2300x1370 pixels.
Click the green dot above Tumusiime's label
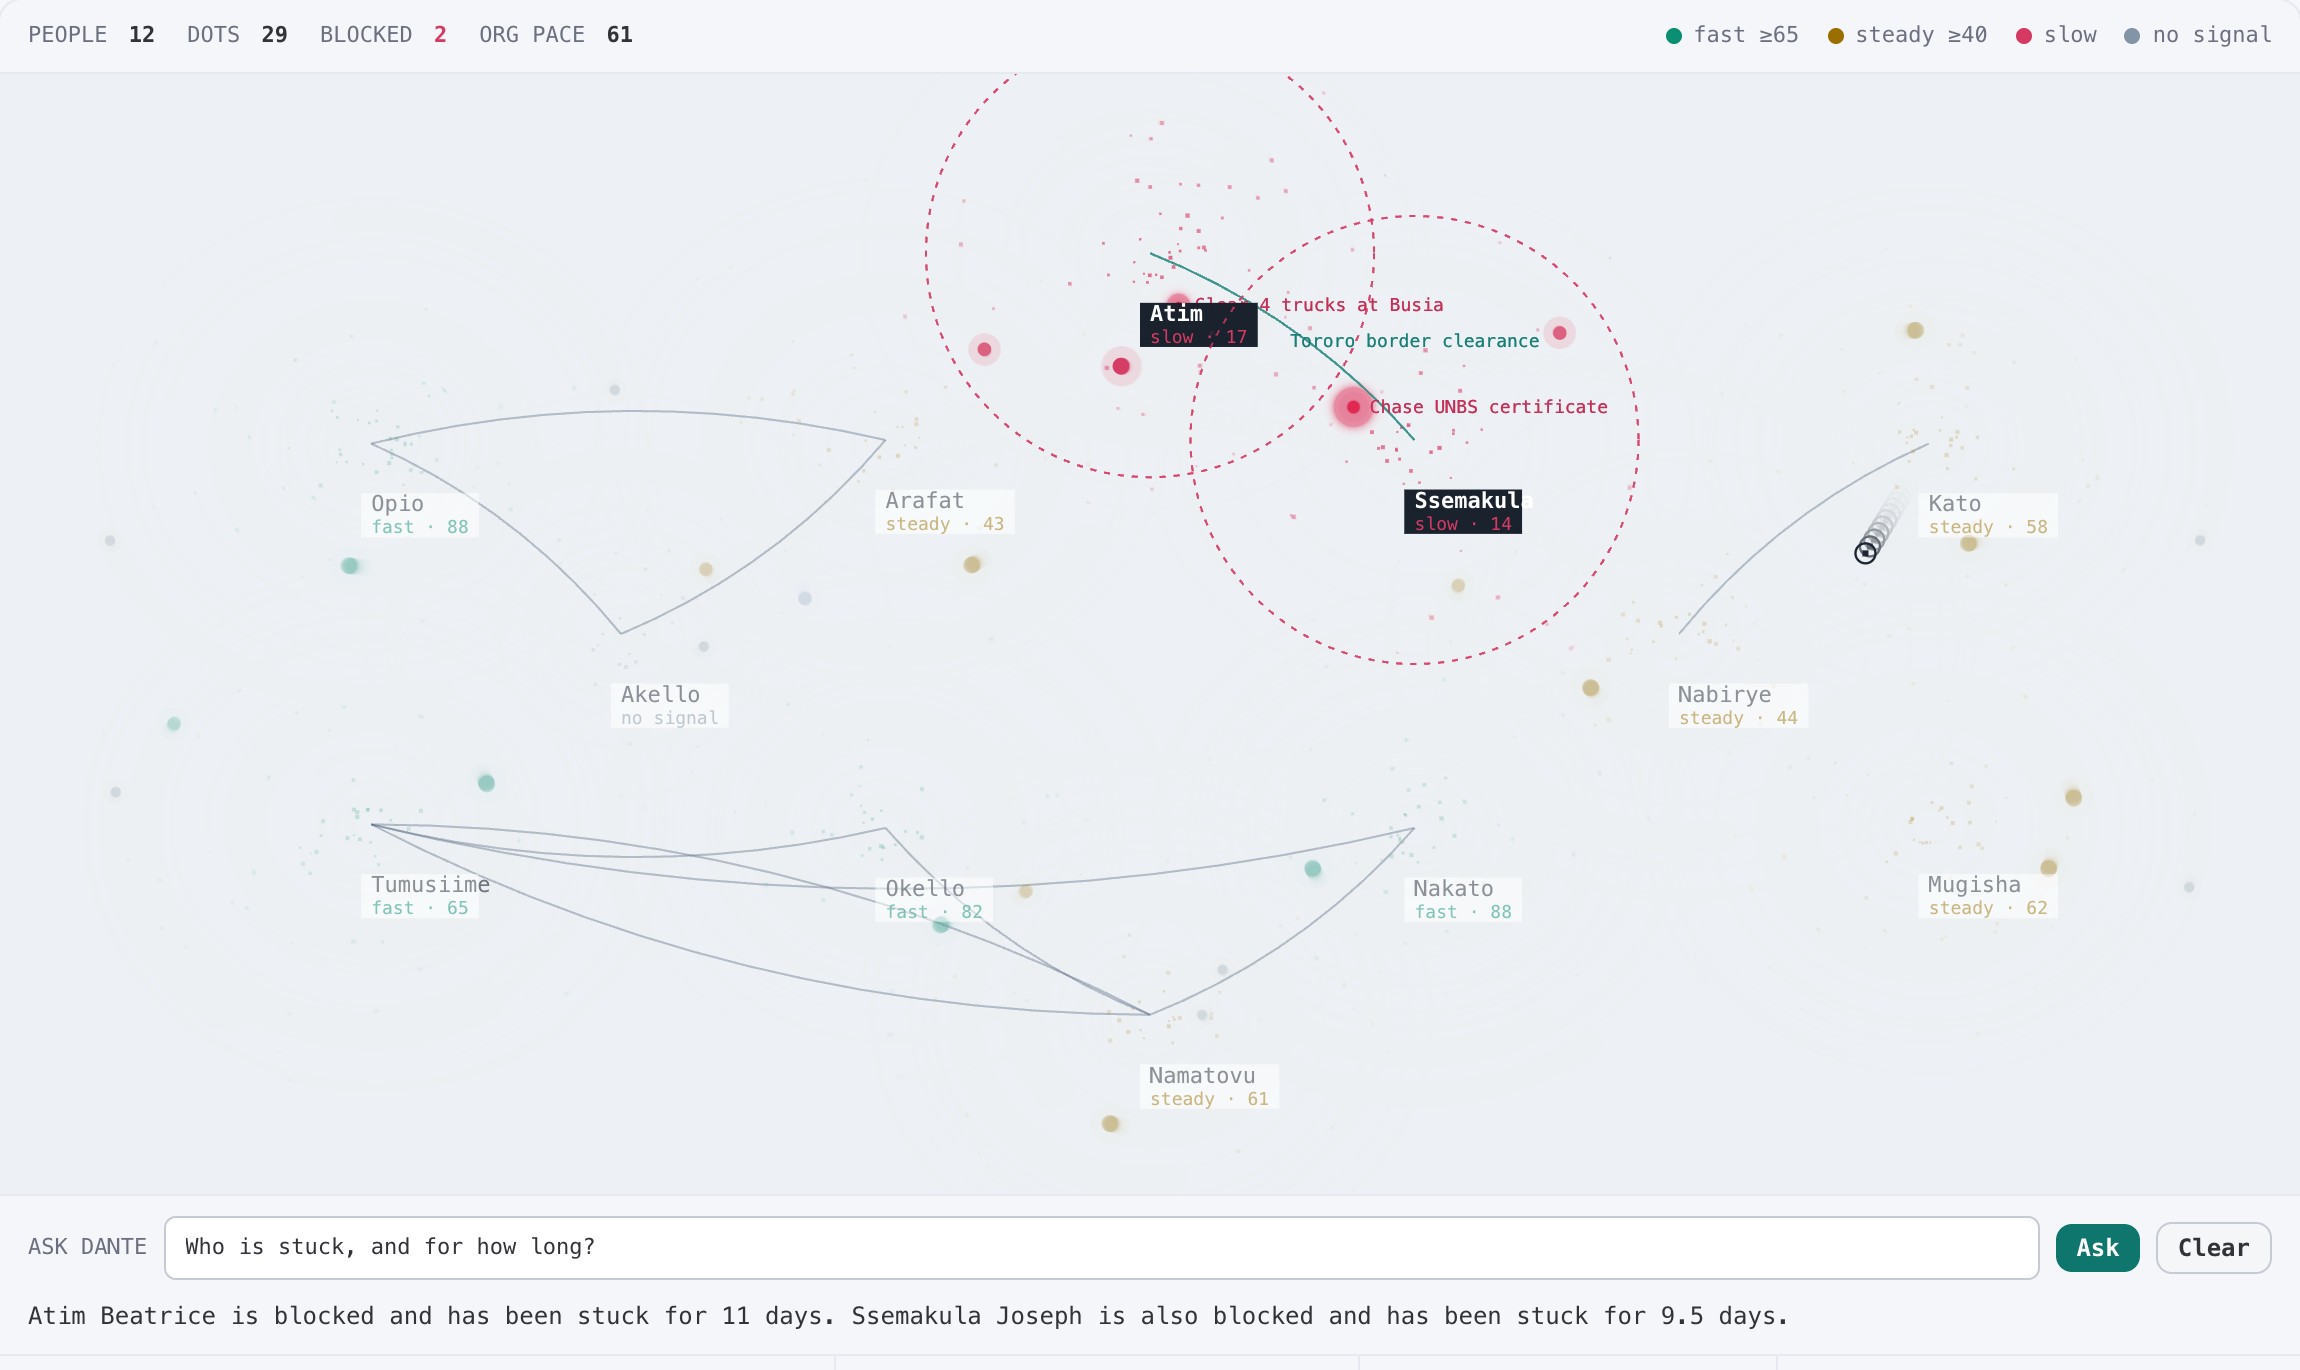[486, 783]
